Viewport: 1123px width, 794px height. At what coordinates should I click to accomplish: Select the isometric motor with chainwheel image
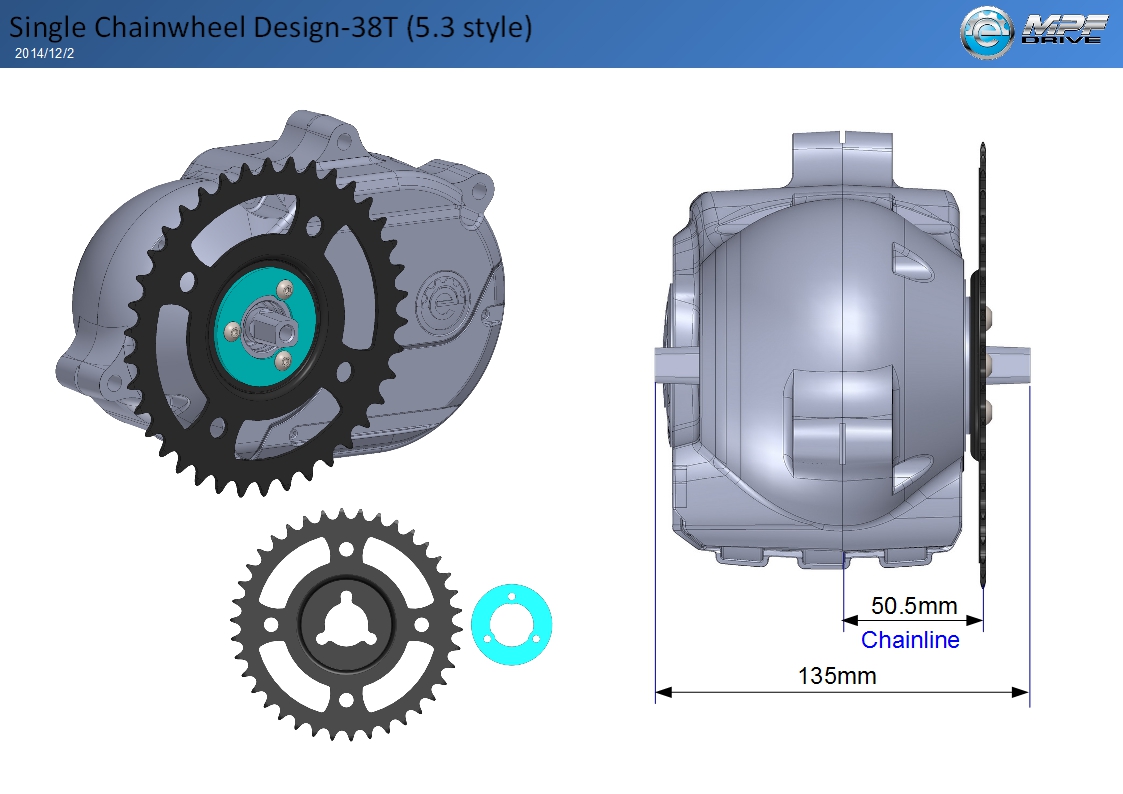[x=281, y=304]
